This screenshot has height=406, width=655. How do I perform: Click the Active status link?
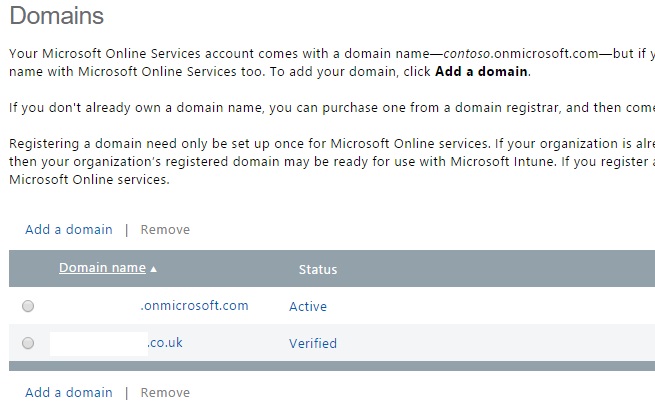click(308, 306)
